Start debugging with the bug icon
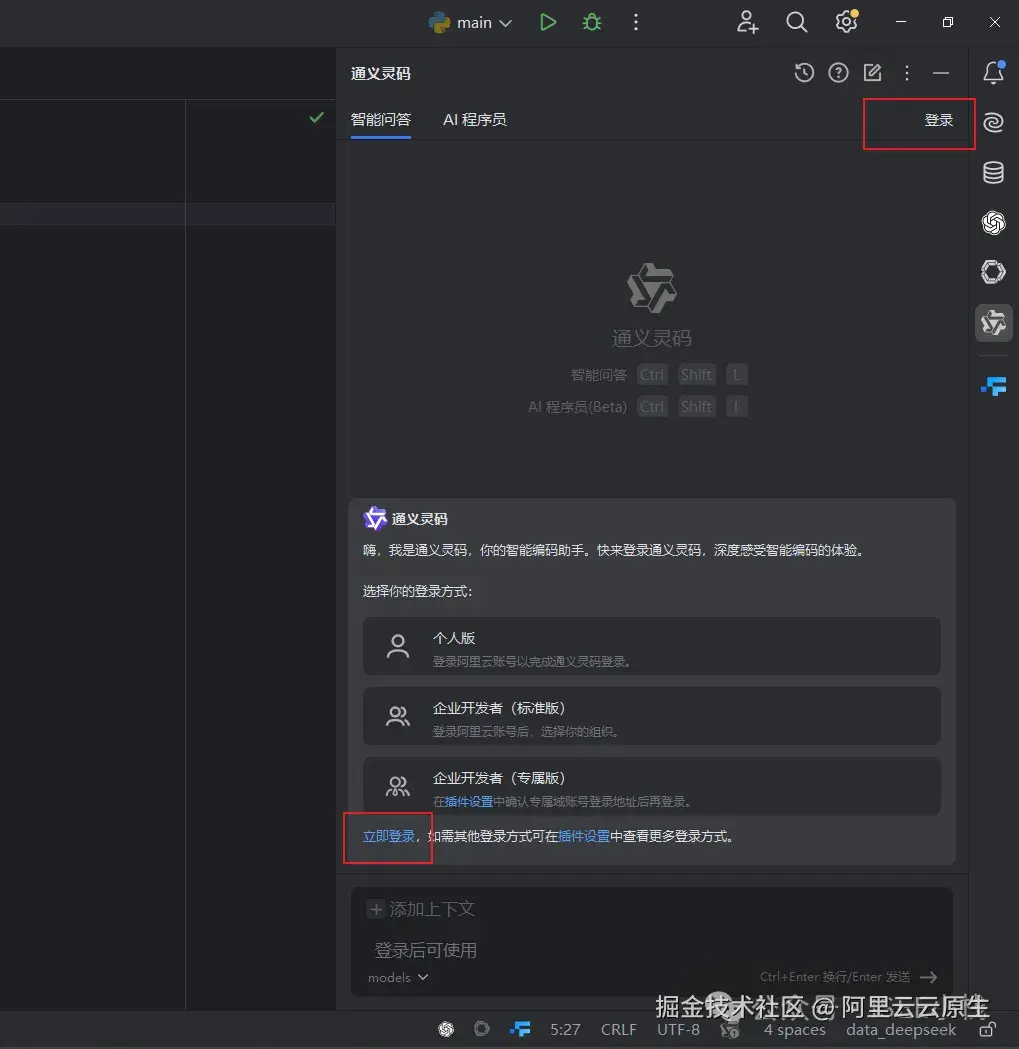This screenshot has width=1019, height=1049. click(x=591, y=21)
